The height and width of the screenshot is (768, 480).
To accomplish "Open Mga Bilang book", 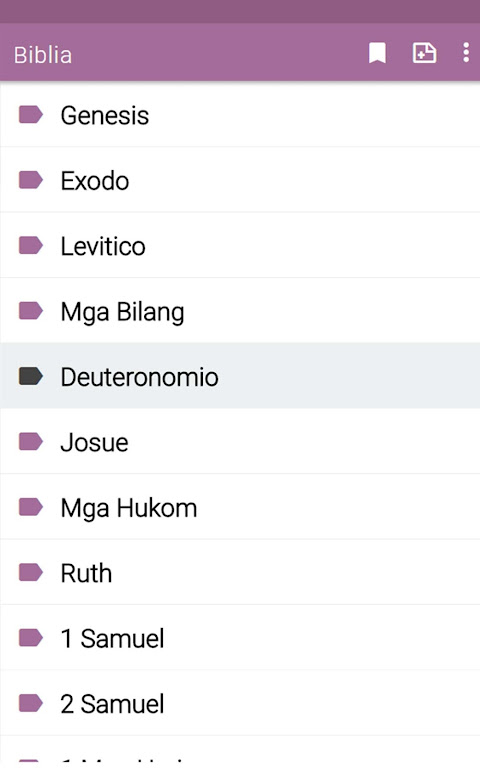I will pos(240,311).
